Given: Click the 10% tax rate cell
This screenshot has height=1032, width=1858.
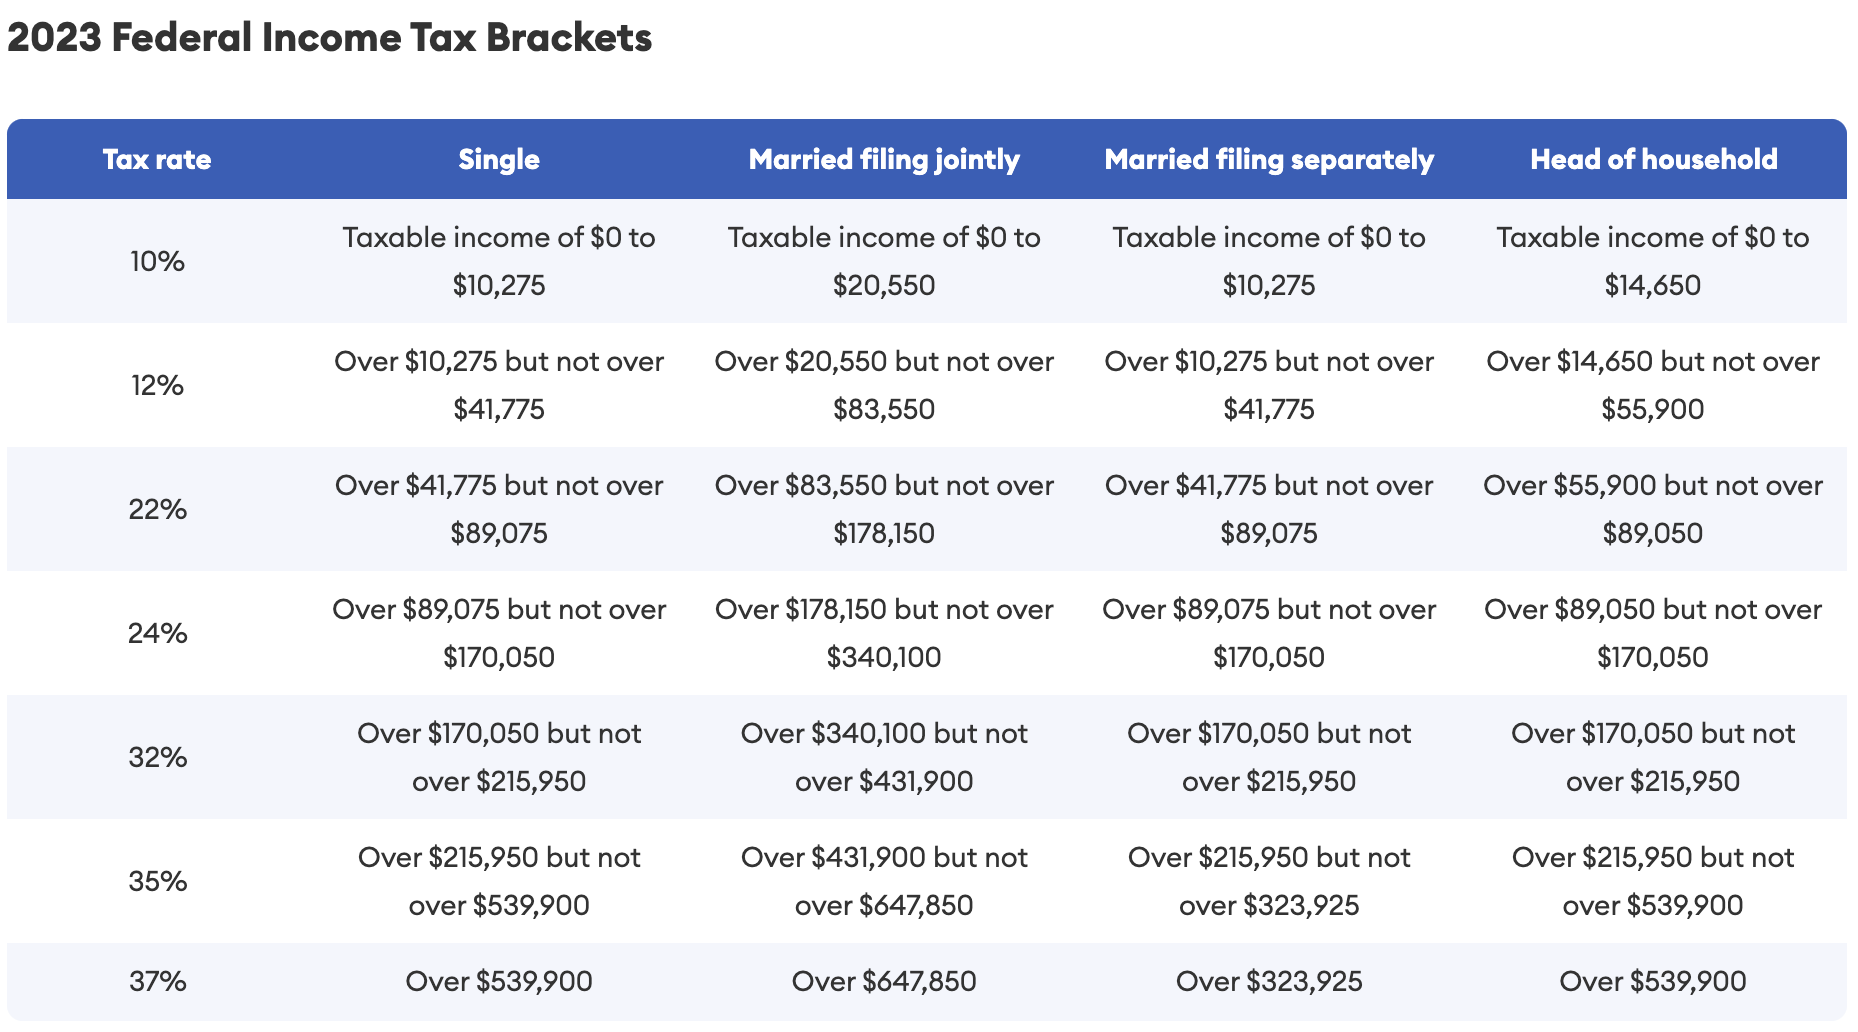Looking at the screenshot, I should coord(157,262).
